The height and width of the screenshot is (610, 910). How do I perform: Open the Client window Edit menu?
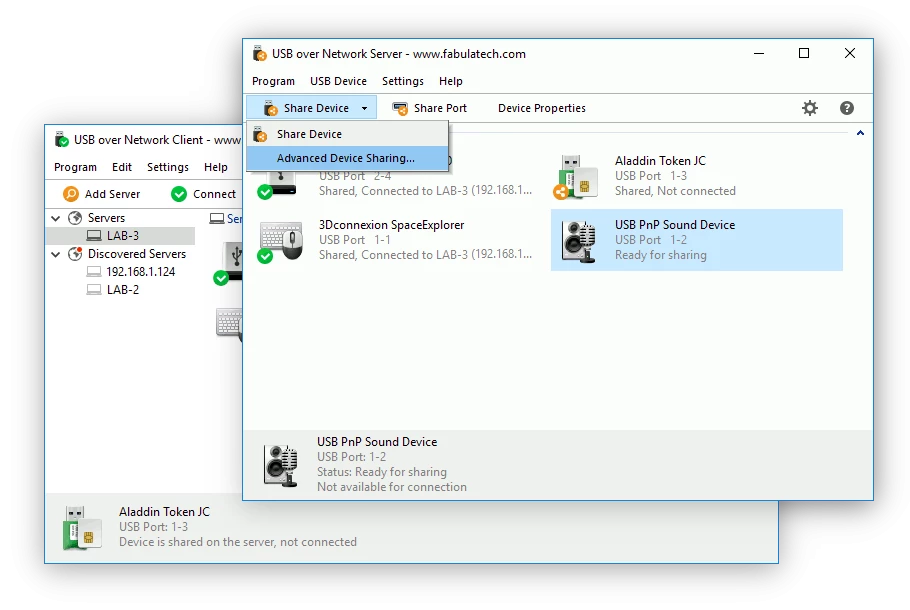pos(122,167)
